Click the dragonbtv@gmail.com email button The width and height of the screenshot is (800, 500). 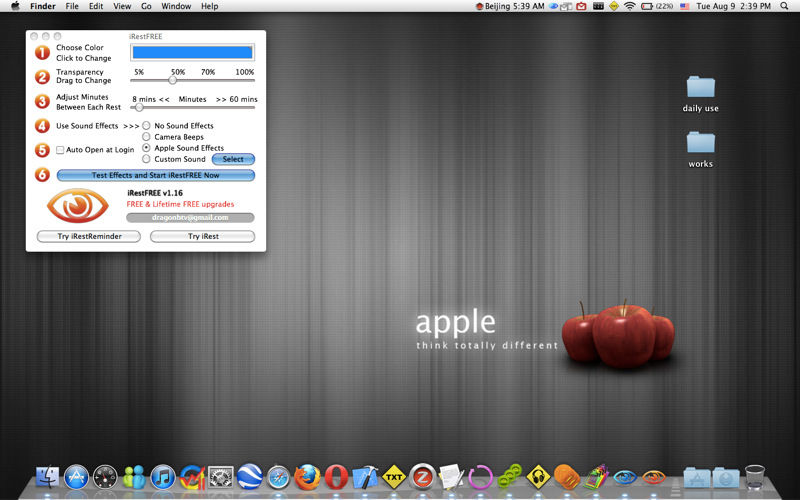point(190,217)
